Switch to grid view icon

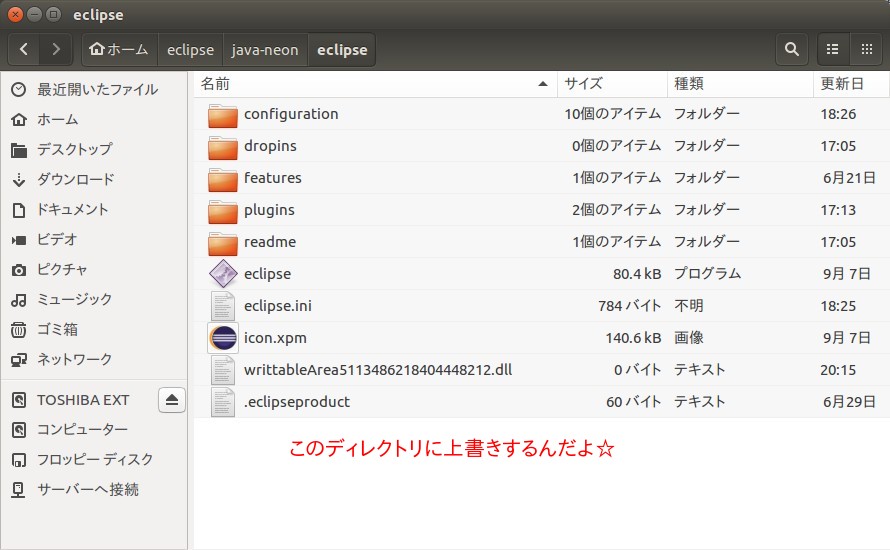[x=867, y=50]
